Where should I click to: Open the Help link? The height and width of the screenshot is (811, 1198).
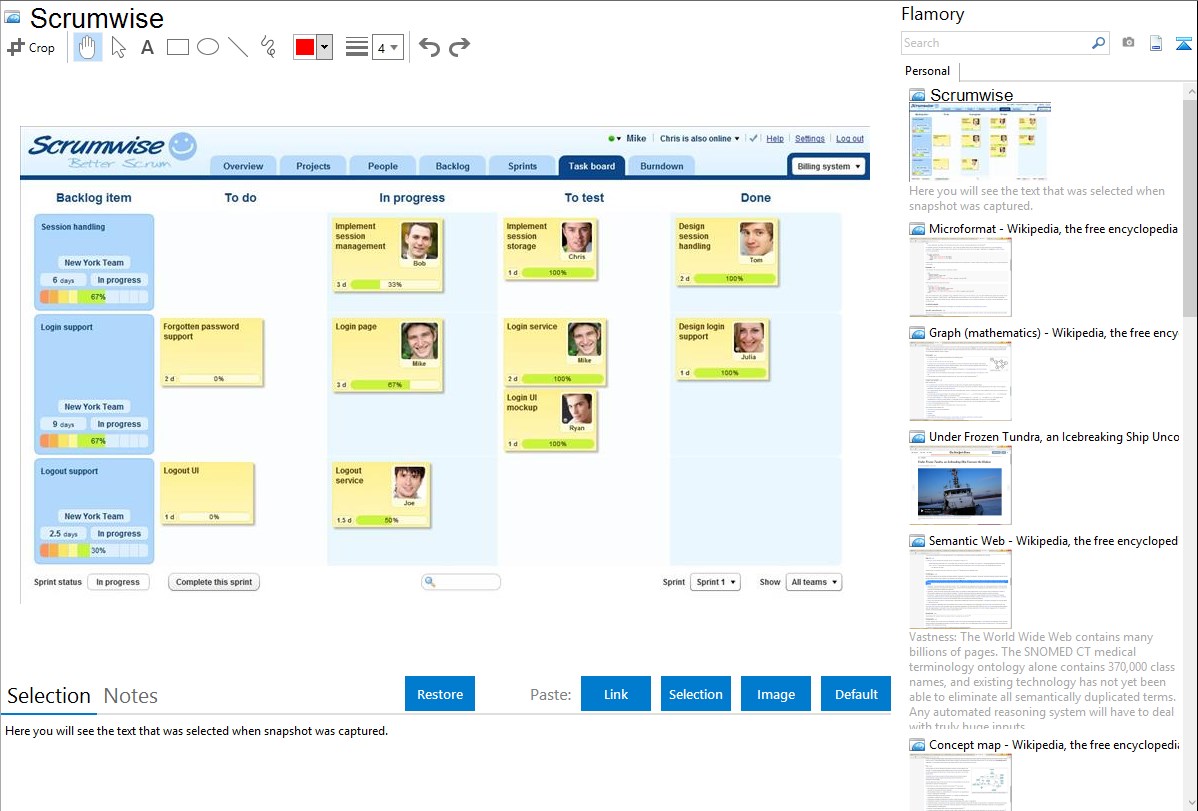coord(775,138)
